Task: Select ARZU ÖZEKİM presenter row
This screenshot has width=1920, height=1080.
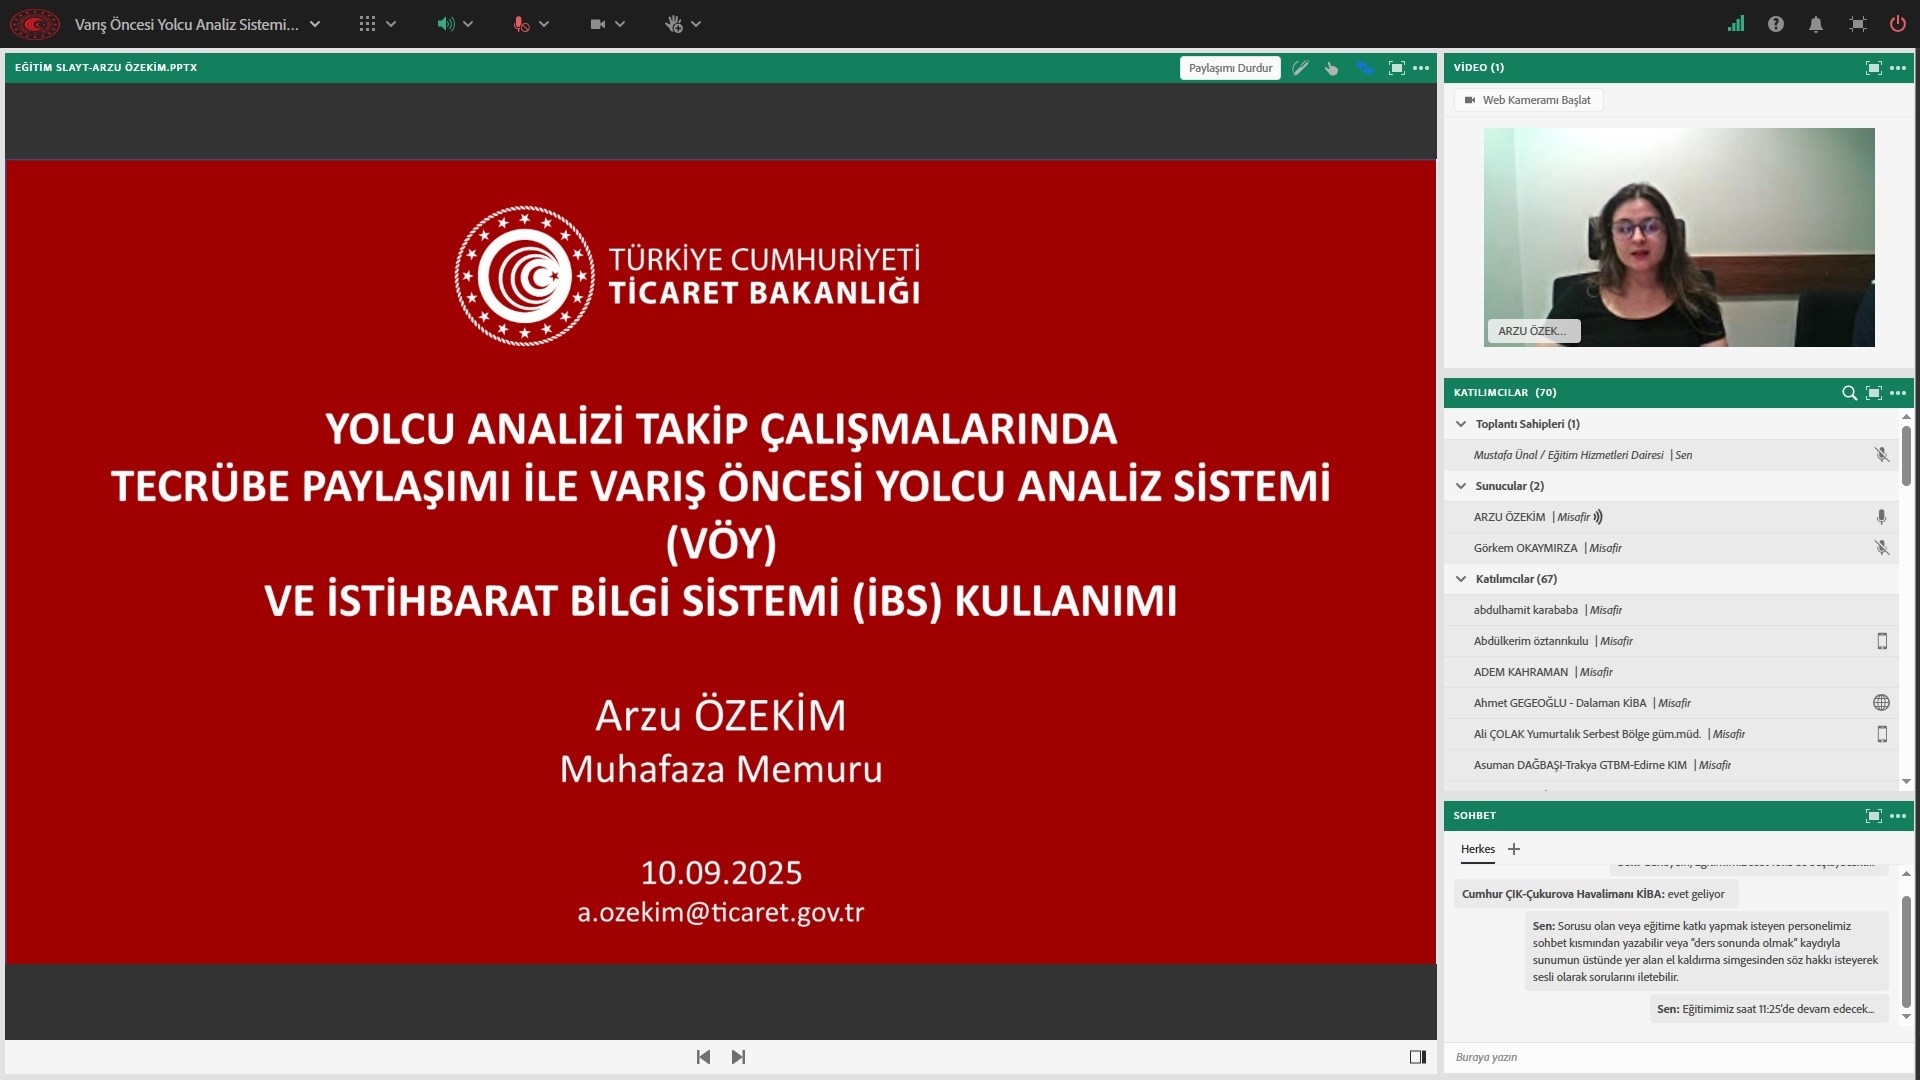Action: tap(1671, 517)
